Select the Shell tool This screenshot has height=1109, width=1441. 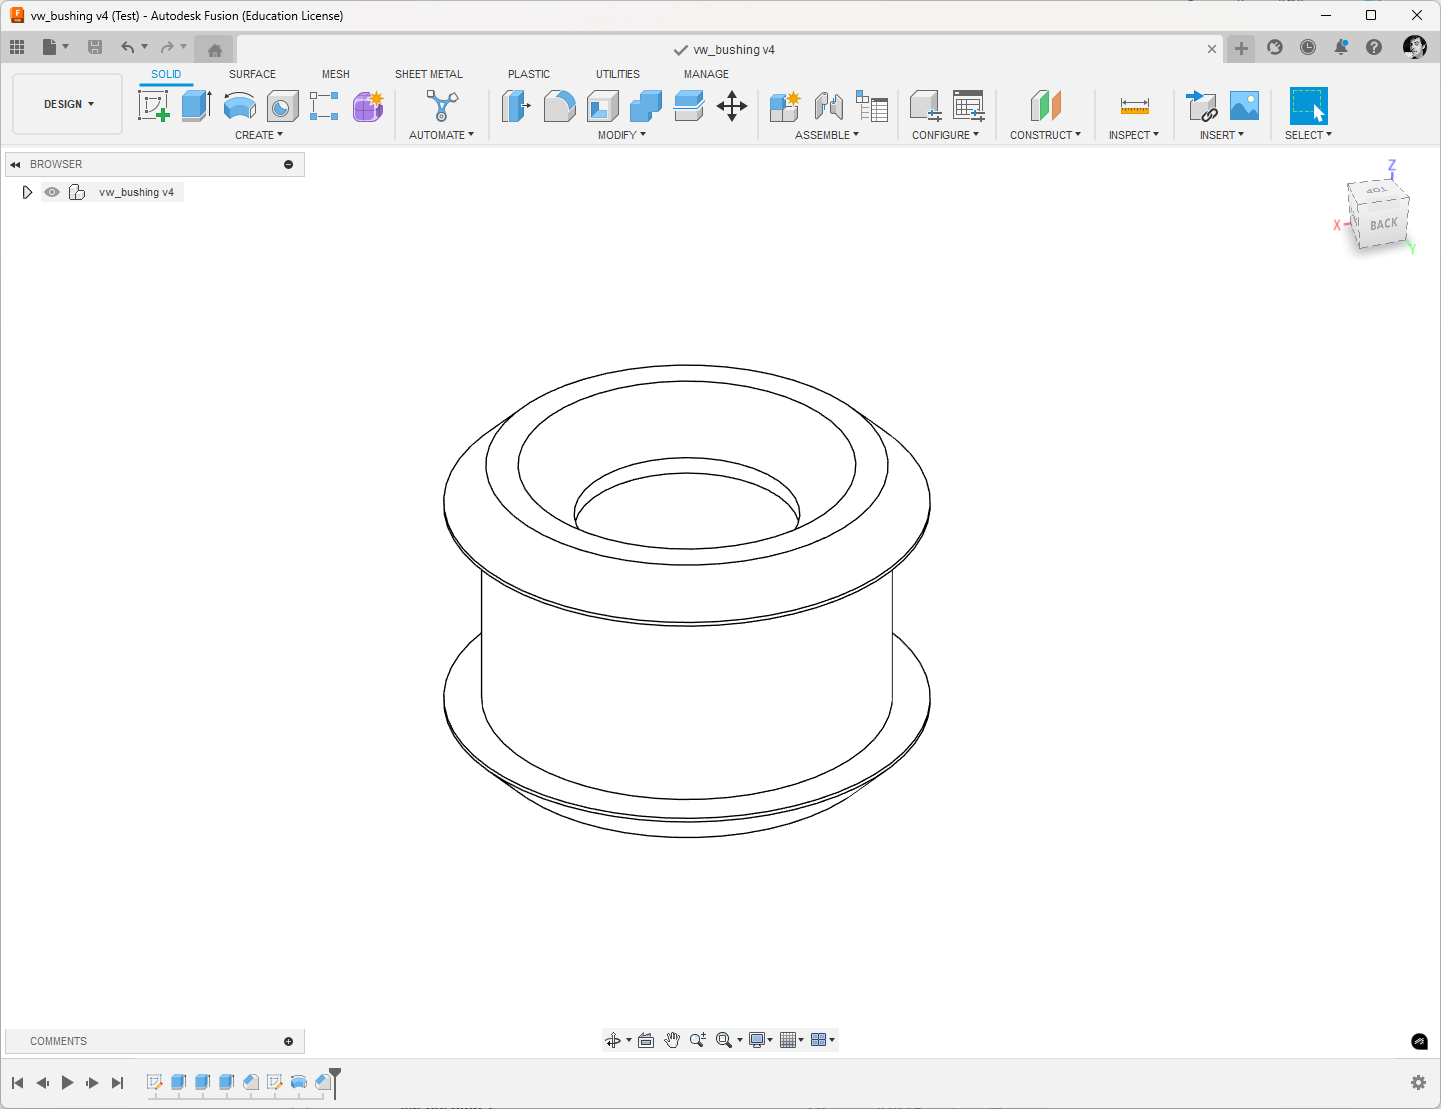(x=602, y=106)
